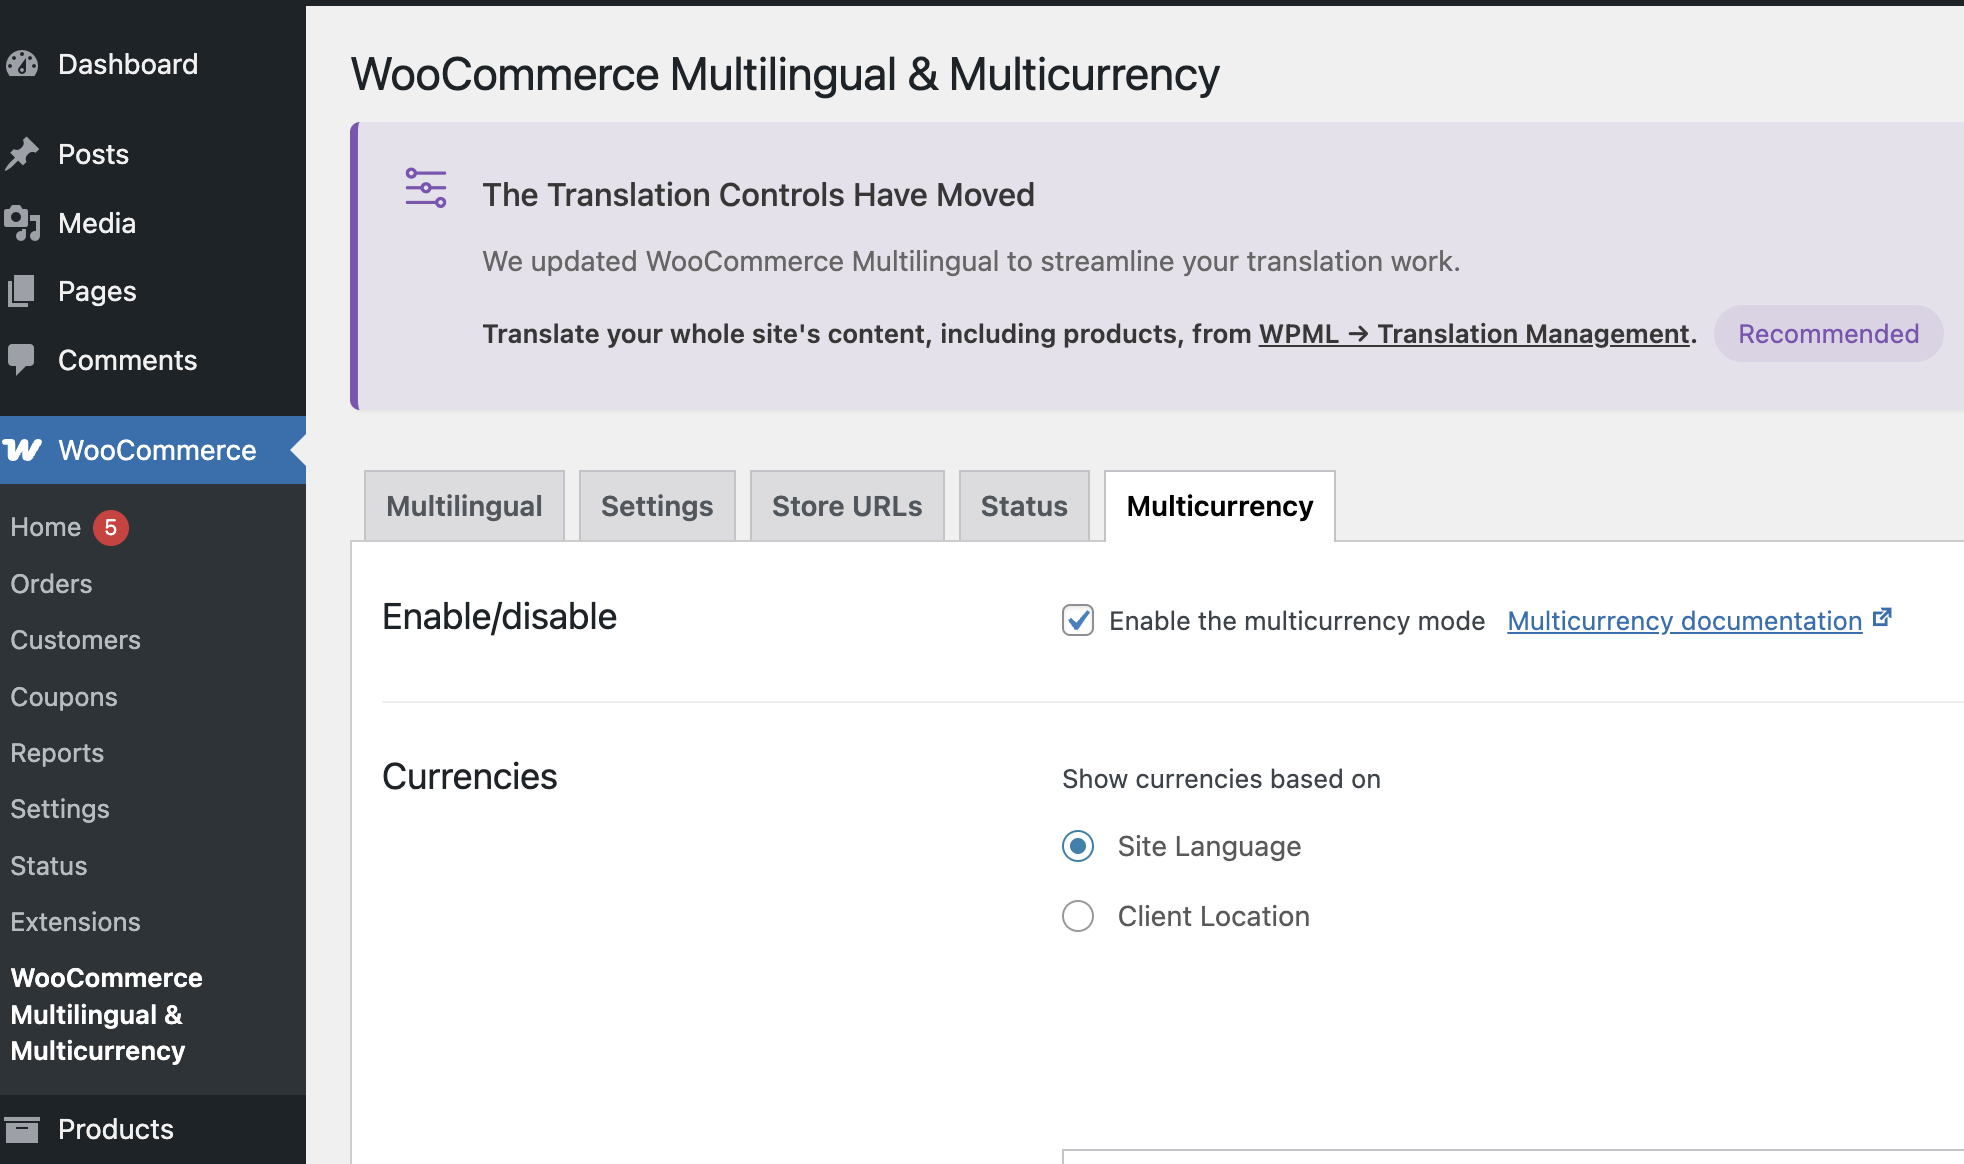Click 'Enable the multicurrency mode' label text
Viewport: 1964px width, 1164px height.
pos(1297,621)
